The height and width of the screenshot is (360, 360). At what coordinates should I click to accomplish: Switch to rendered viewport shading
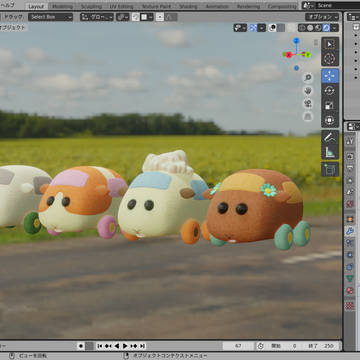click(326, 28)
